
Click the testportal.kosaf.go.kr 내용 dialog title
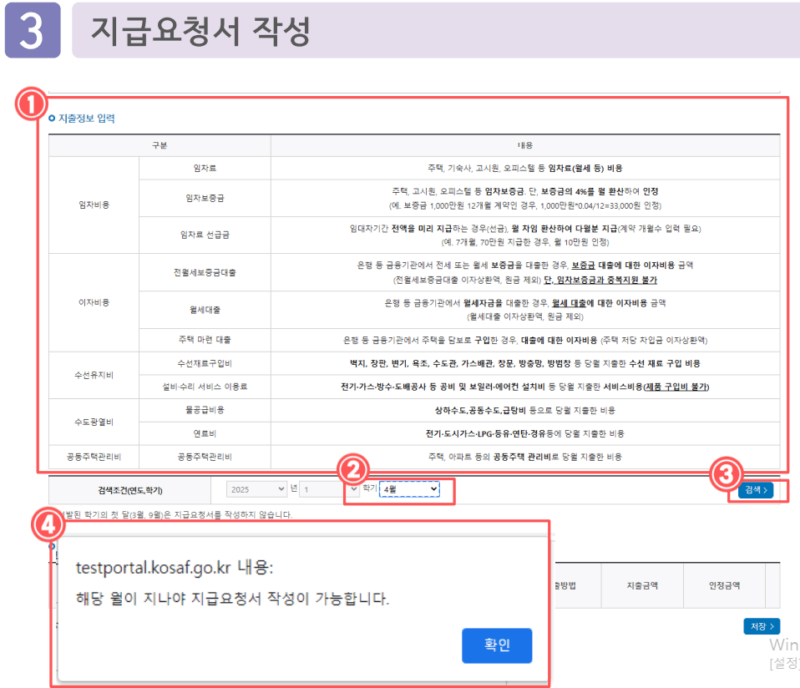tap(174, 568)
